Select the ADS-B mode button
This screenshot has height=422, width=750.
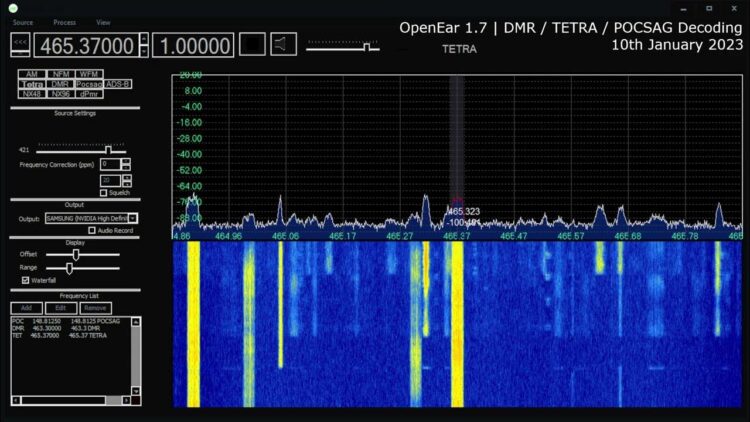118,86
